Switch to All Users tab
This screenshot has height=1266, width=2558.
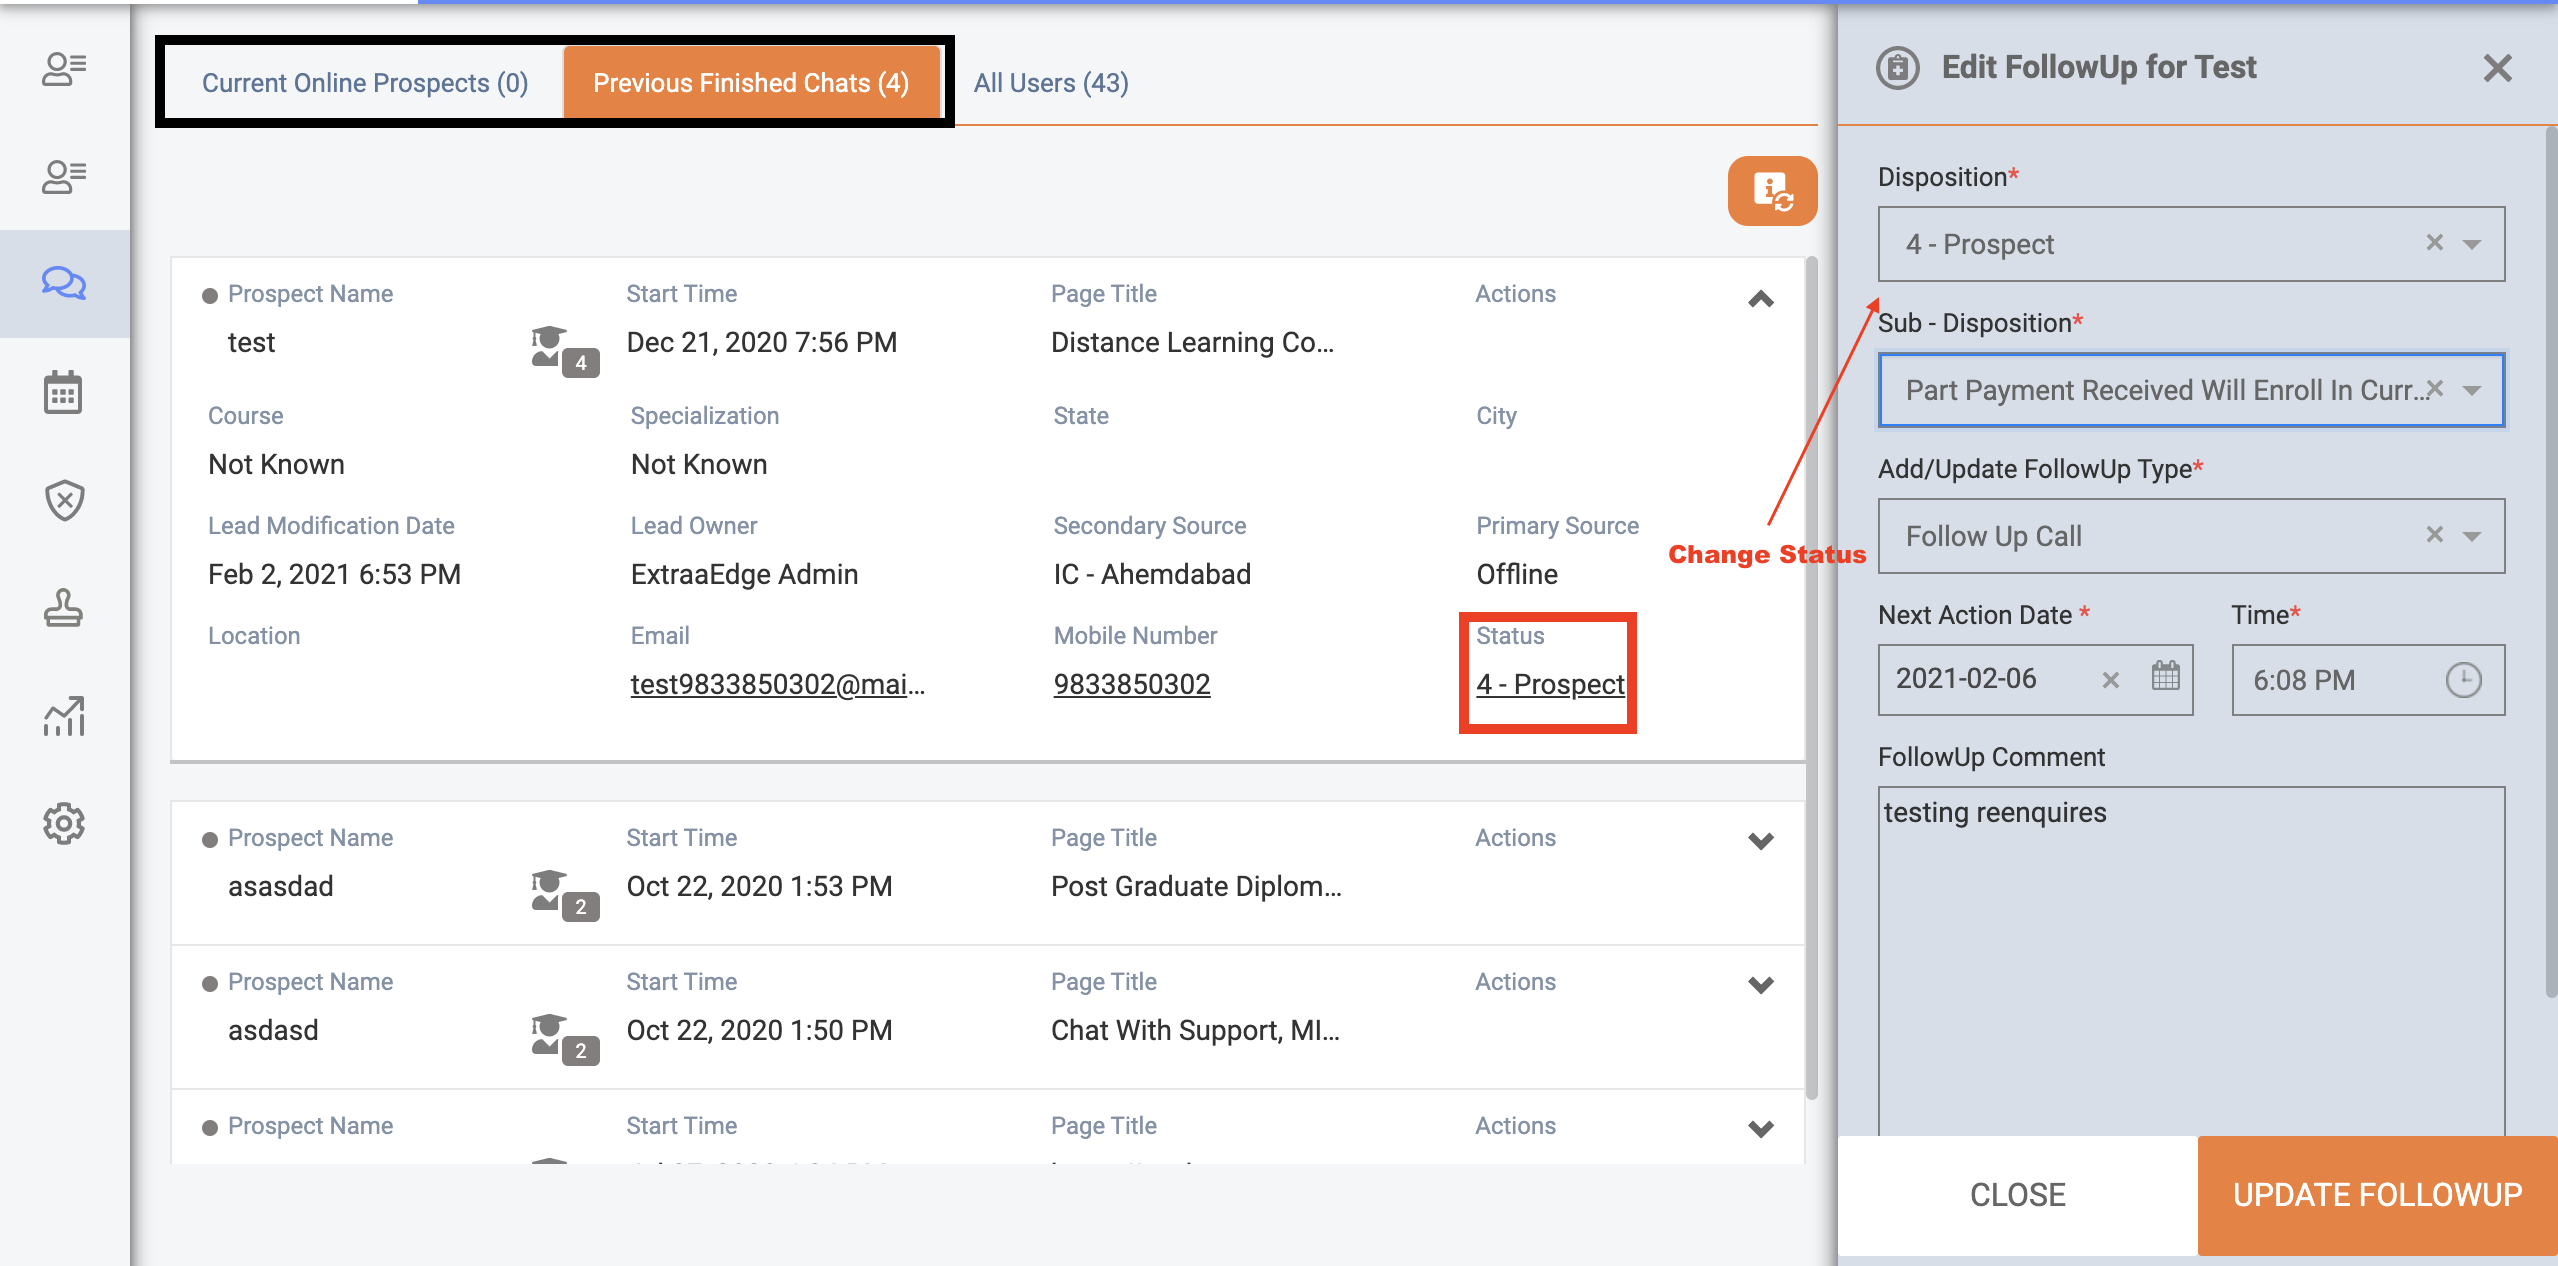tap(1051, 83)
